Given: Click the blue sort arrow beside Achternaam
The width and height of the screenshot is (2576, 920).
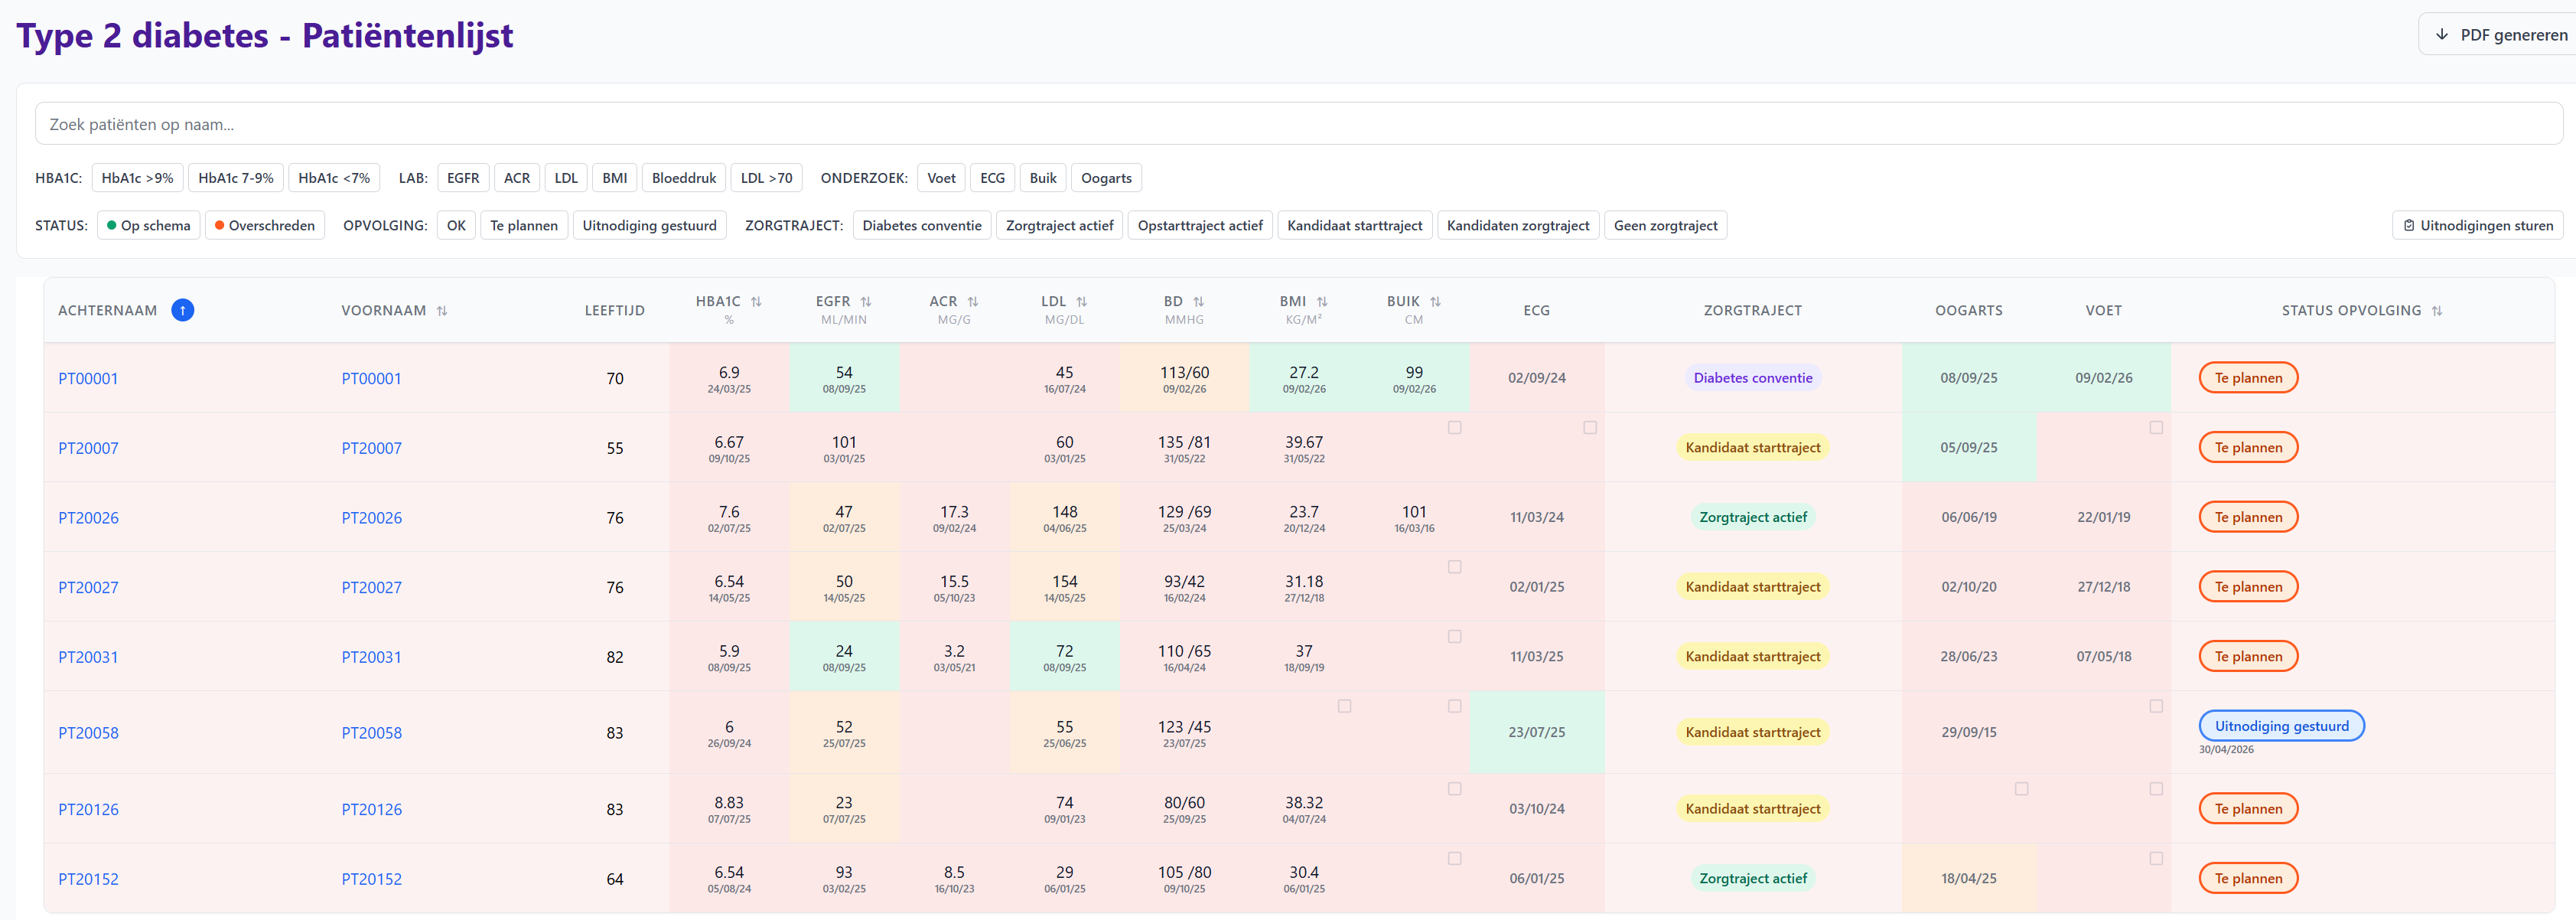Looking at the screenshot, I should point(182,310).
